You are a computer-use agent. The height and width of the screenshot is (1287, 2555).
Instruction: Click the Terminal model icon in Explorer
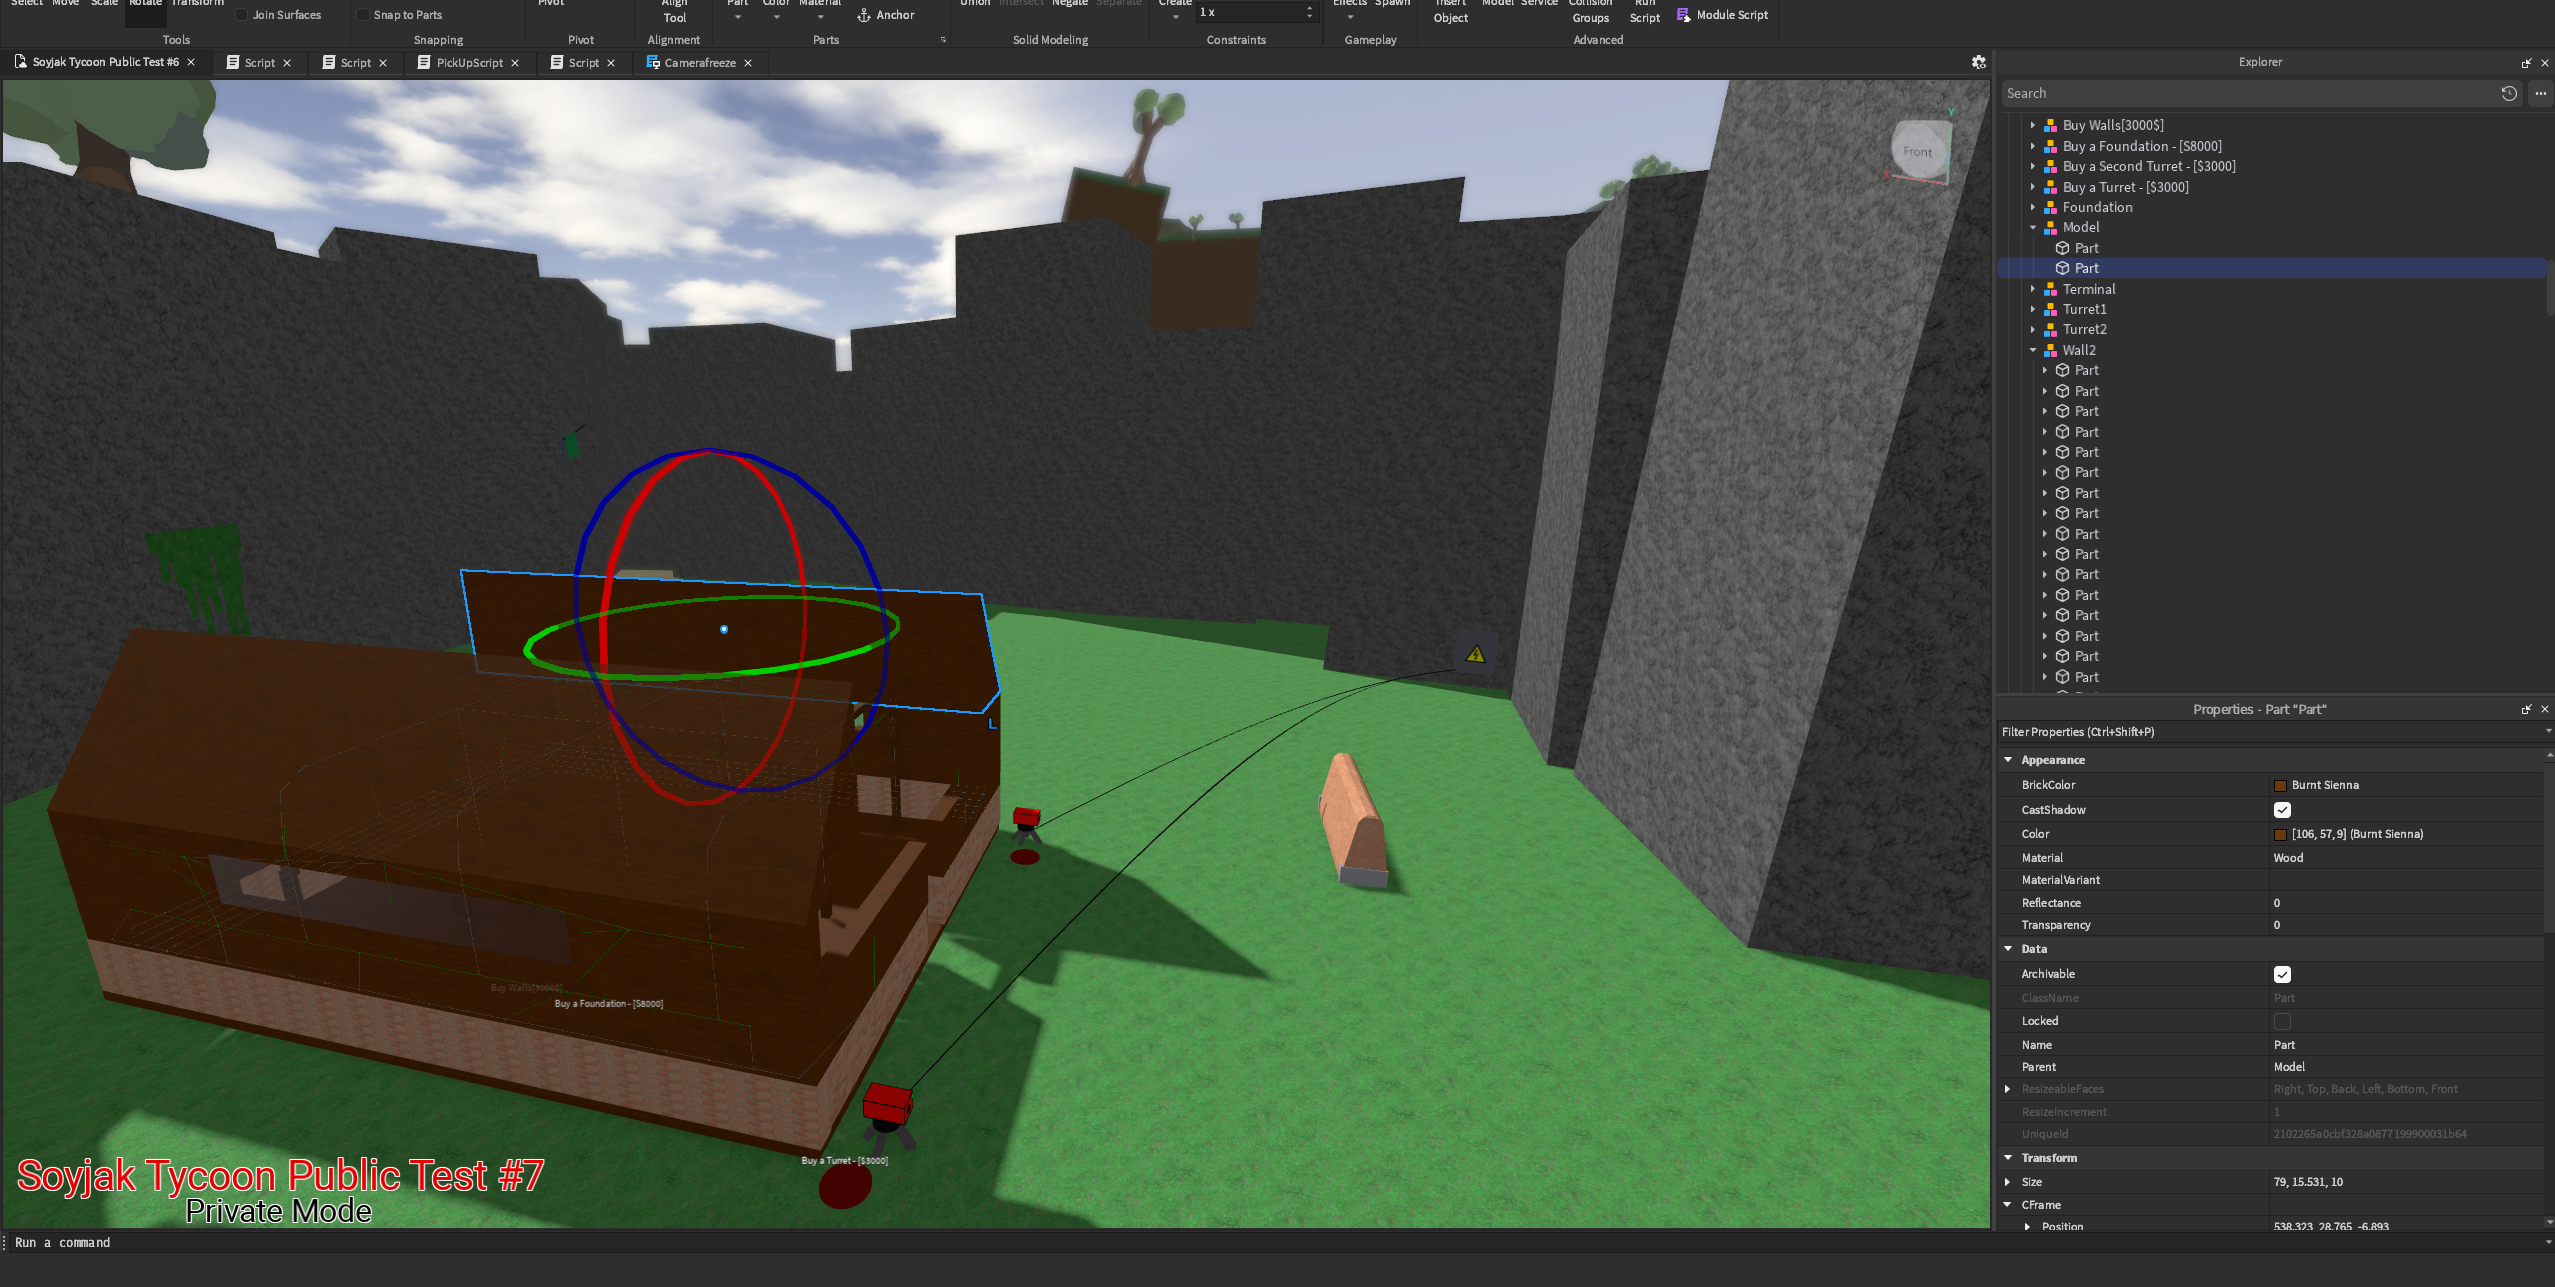(x=2050, y=289)
